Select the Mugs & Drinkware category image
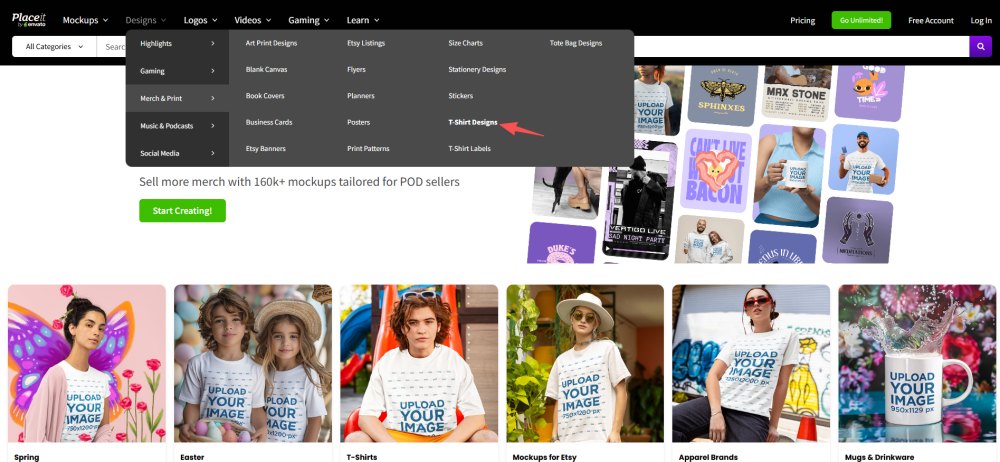This screenshot has height=462, width=1000. (917, 363)
